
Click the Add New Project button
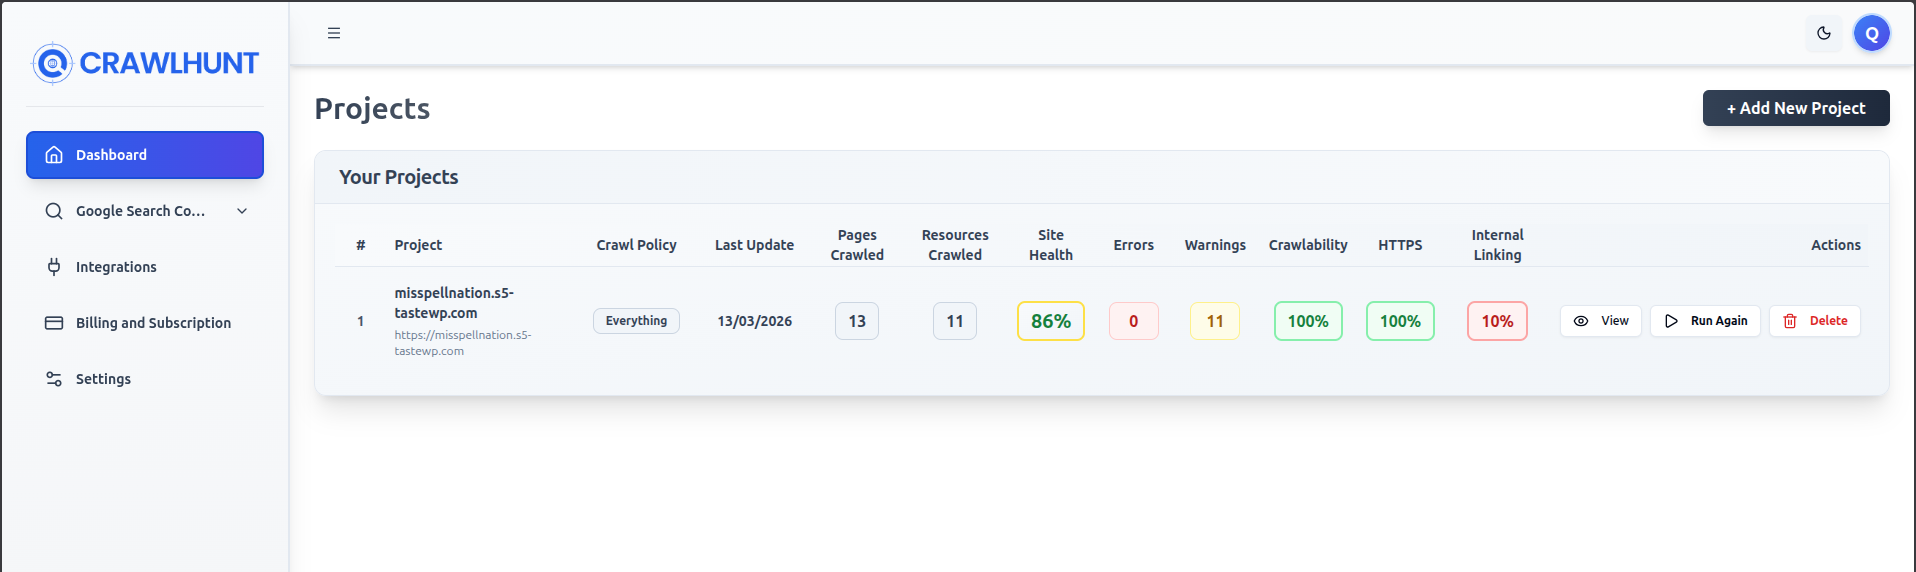pyautogui.click(x=1795, y=108)
